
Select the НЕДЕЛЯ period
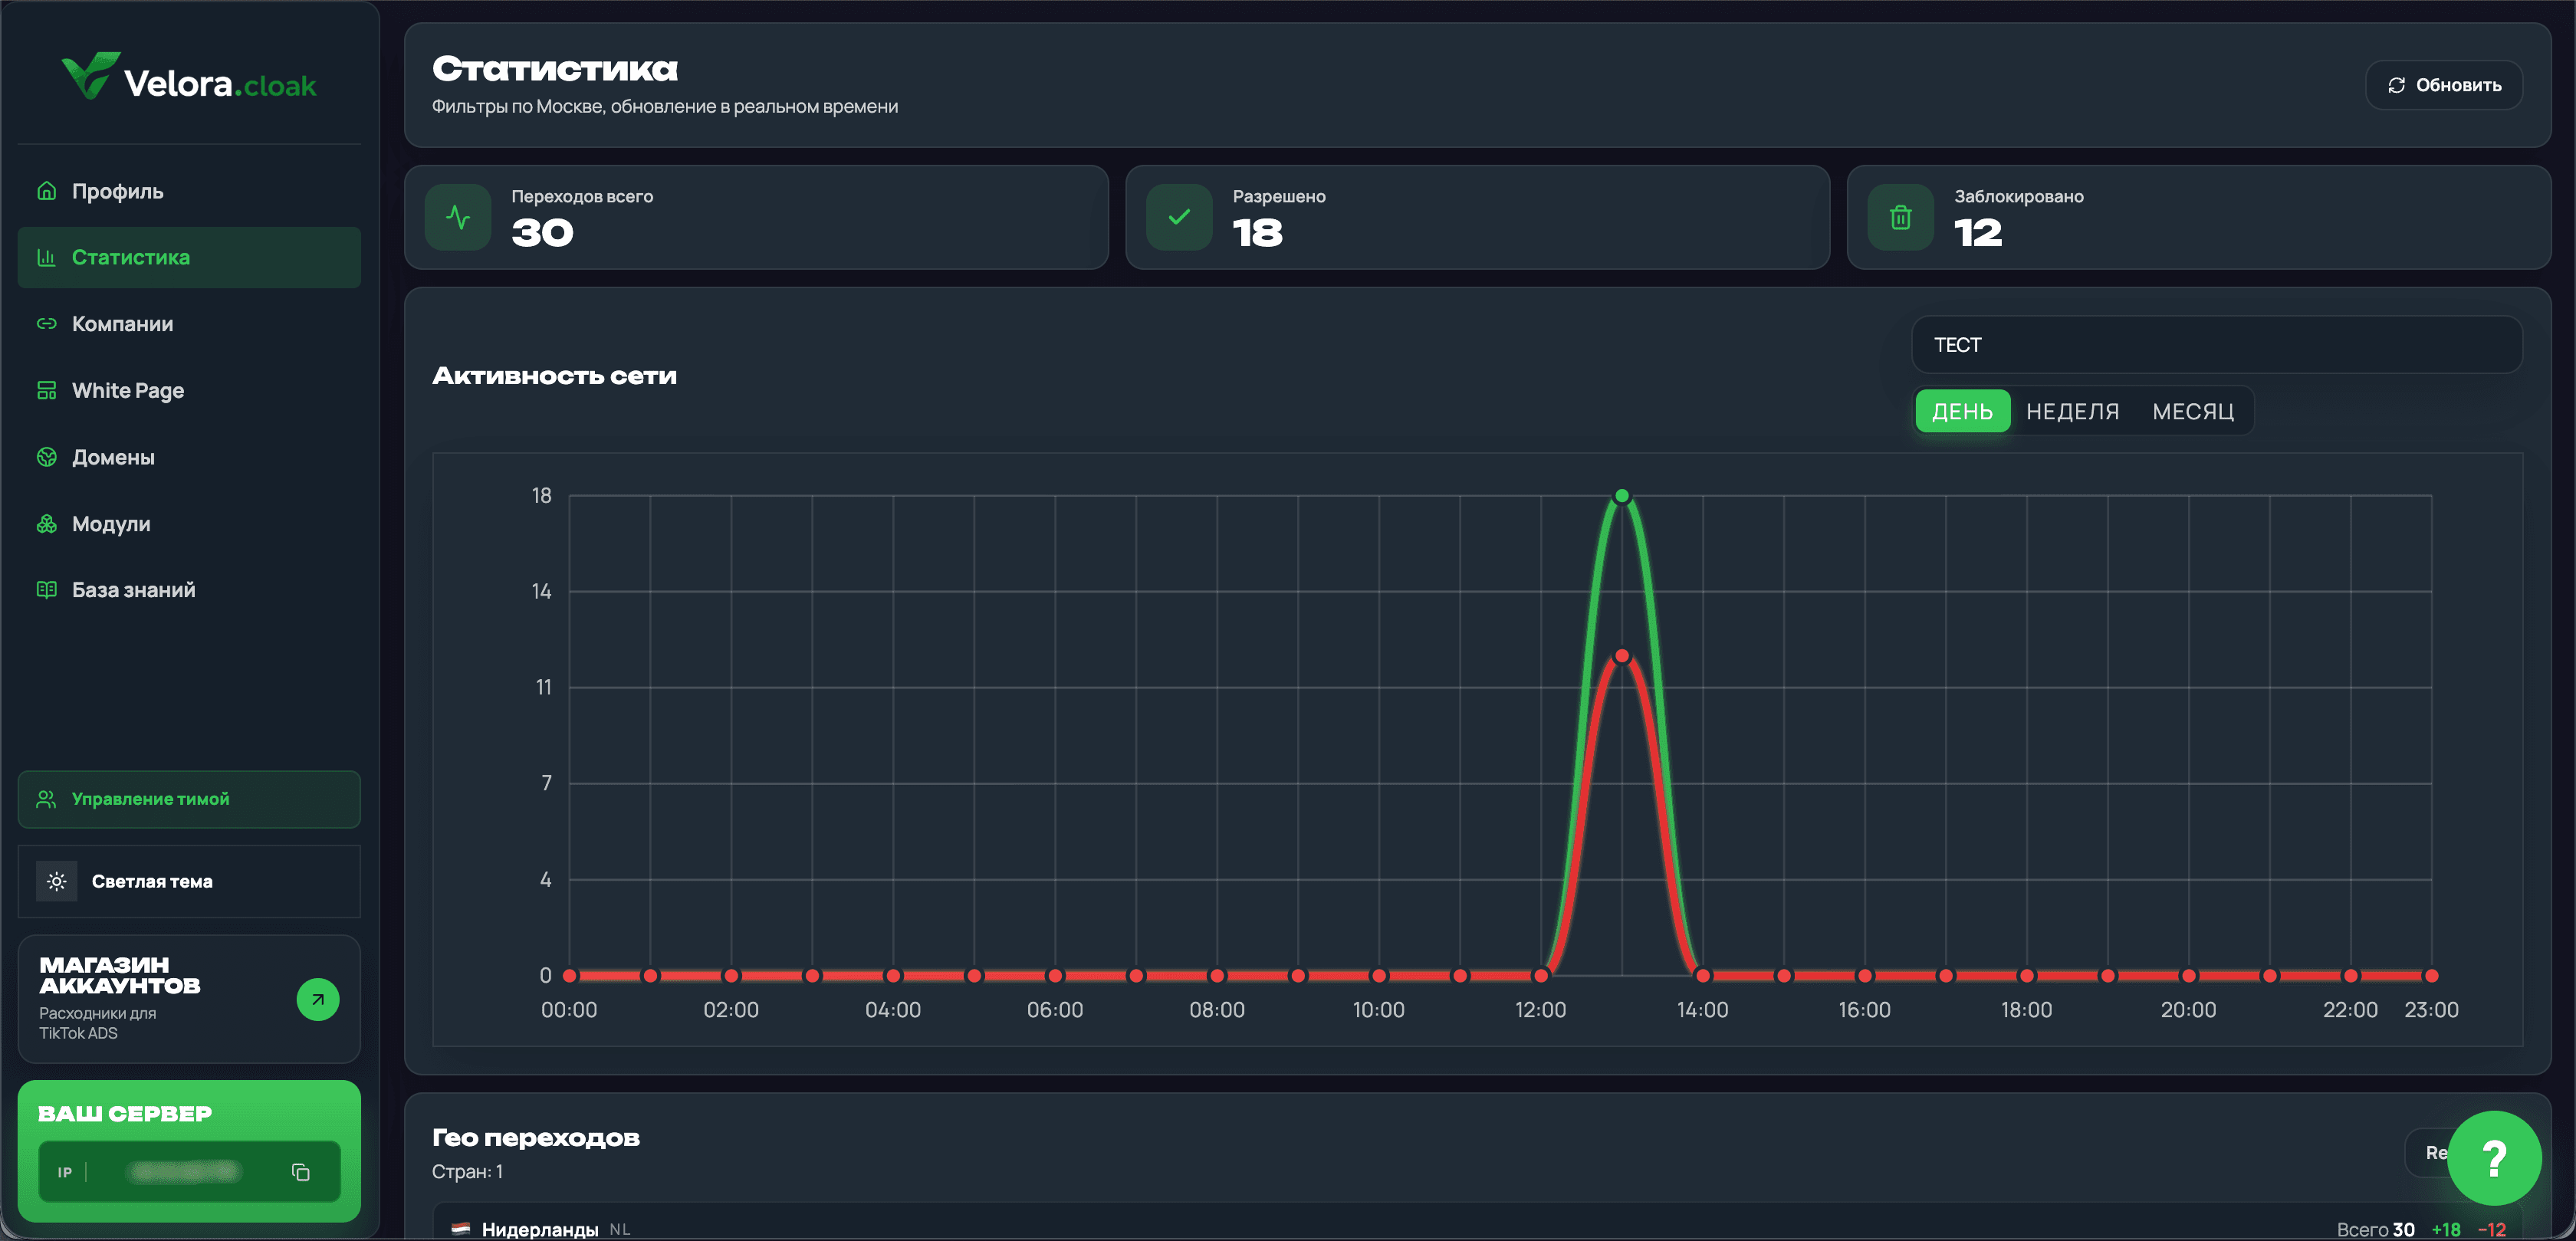(2072, 411)
